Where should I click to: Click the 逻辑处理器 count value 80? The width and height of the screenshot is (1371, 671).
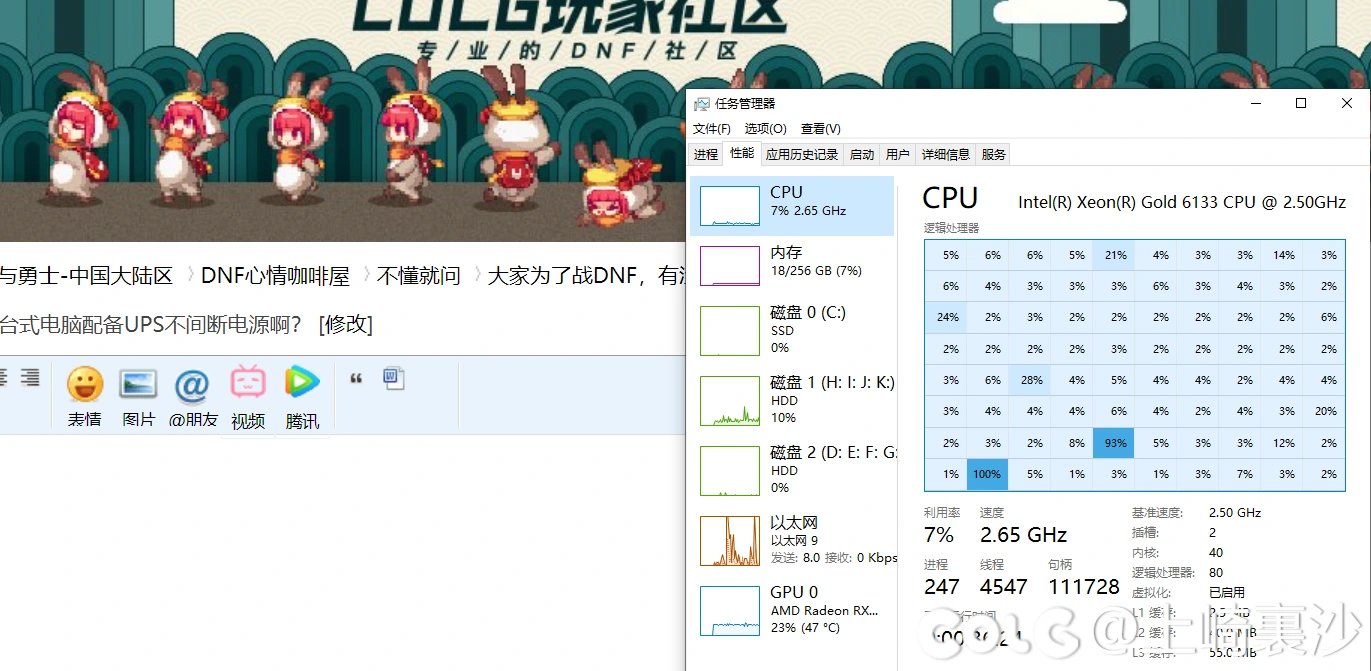(1216, 573)
